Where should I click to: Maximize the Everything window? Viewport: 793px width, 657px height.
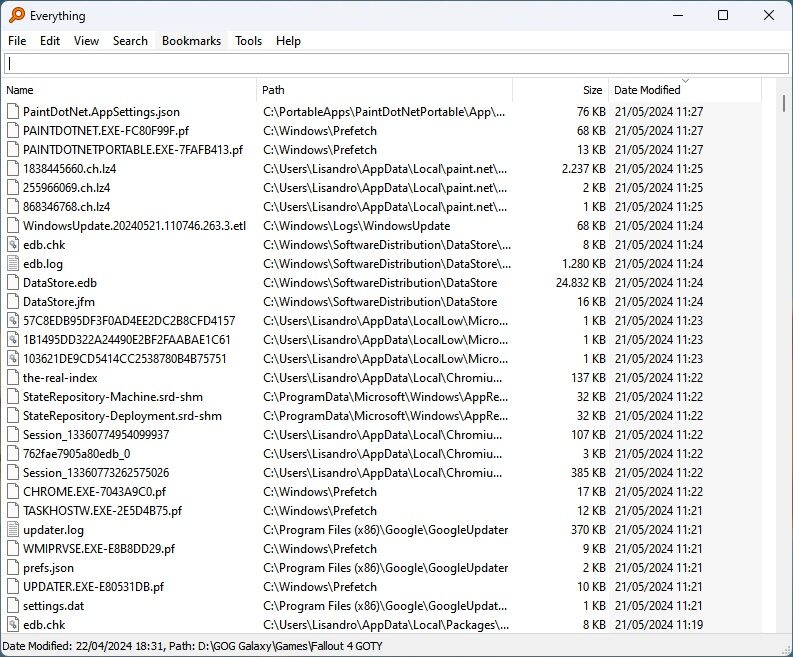pyautogui.click(x=723, y=15)
